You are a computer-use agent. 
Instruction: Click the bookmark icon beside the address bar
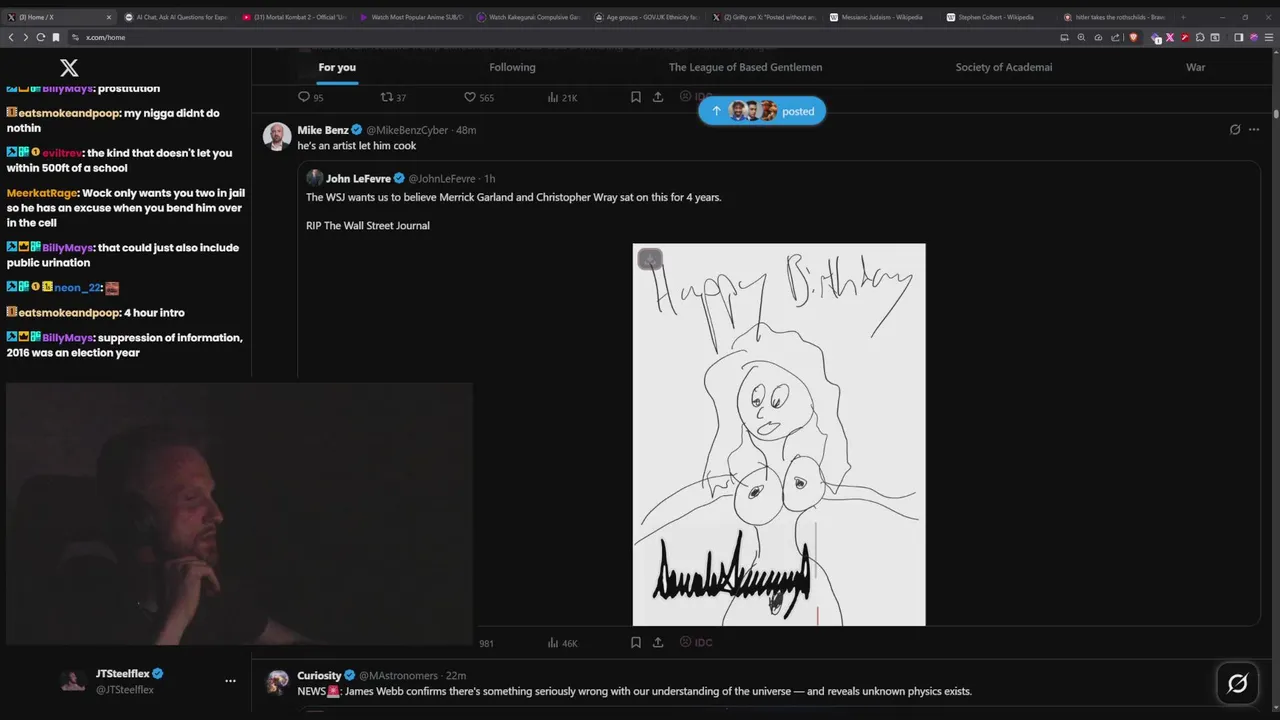(56, 37)
